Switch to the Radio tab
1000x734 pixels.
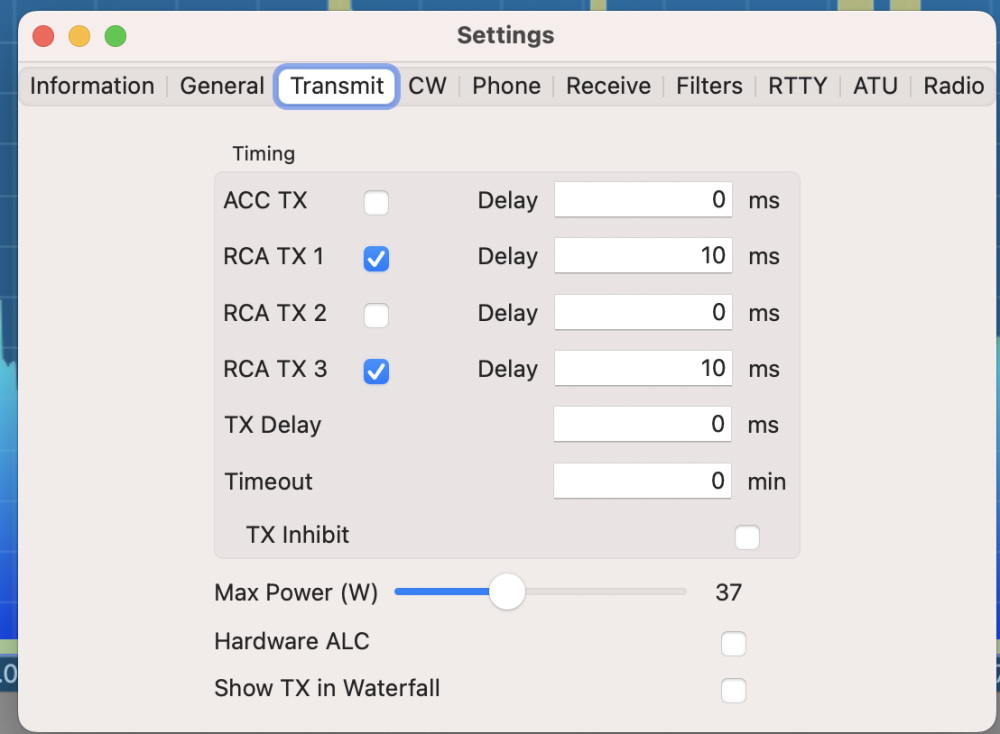coord(953,86)
